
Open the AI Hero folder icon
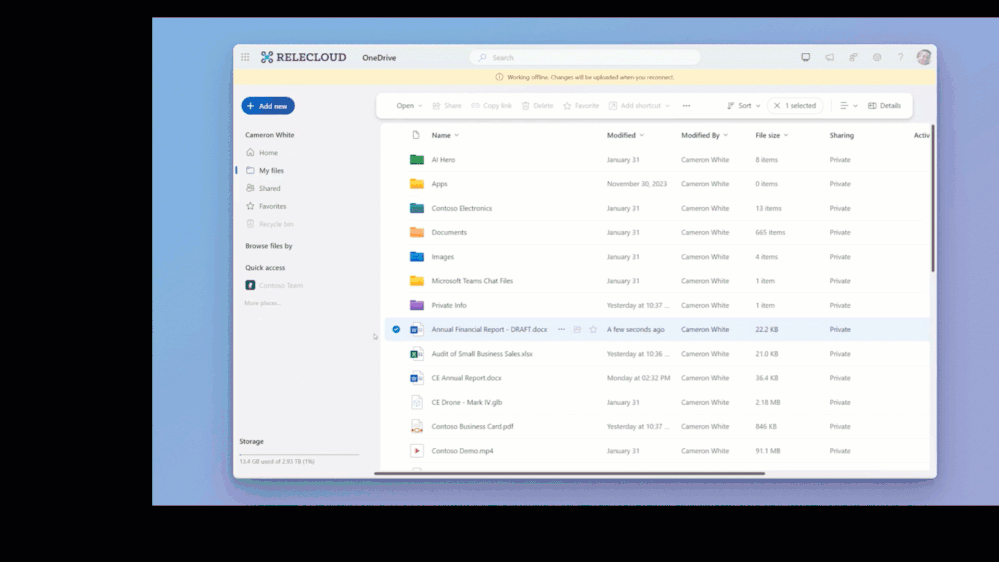[x=417, y=159]
